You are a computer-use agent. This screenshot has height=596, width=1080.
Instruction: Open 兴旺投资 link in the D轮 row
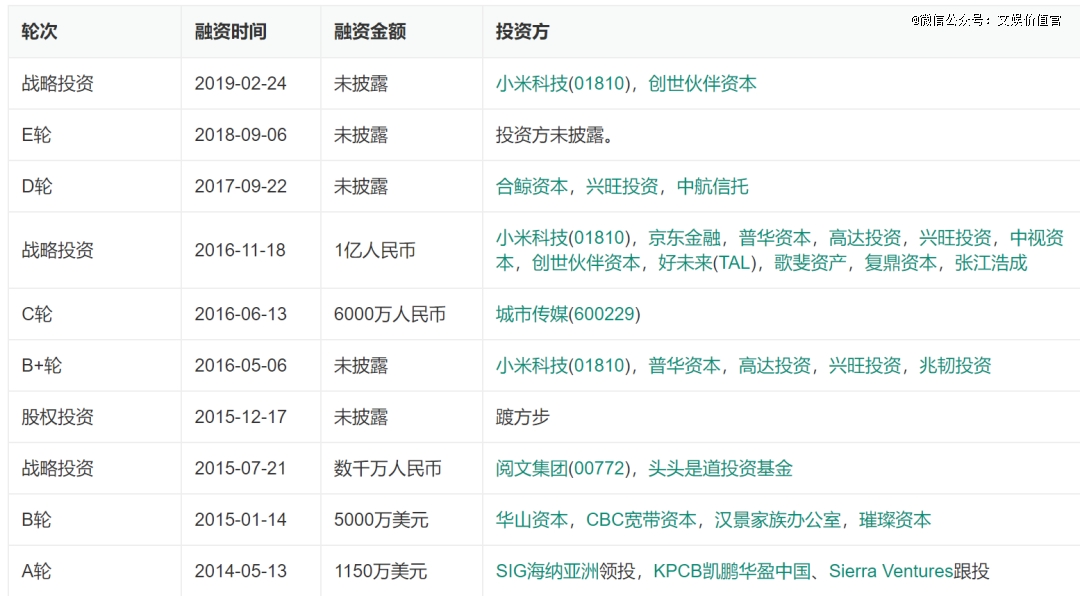622,187
